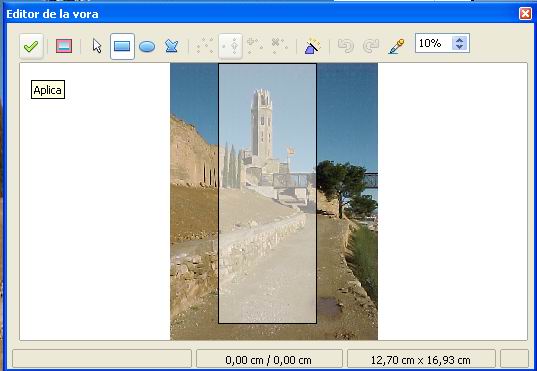Image resolution: width=537 pixels, height=371 pixels.
Task: Select the Insert Points tool
Action: click(255, 46)
